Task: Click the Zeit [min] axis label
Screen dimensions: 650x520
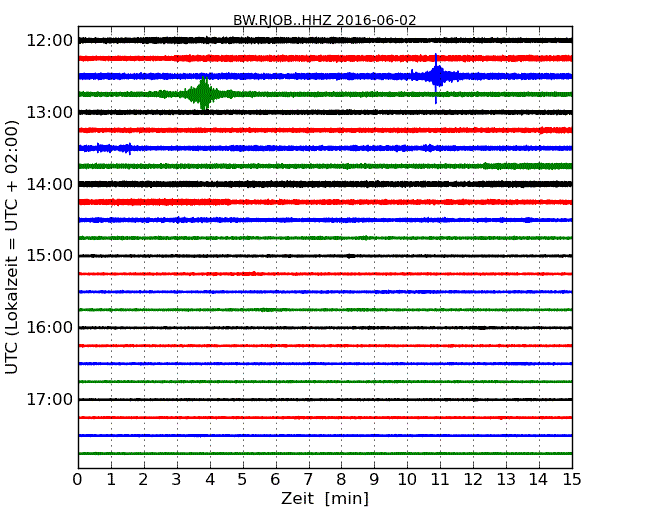Action: pos(325,498)
